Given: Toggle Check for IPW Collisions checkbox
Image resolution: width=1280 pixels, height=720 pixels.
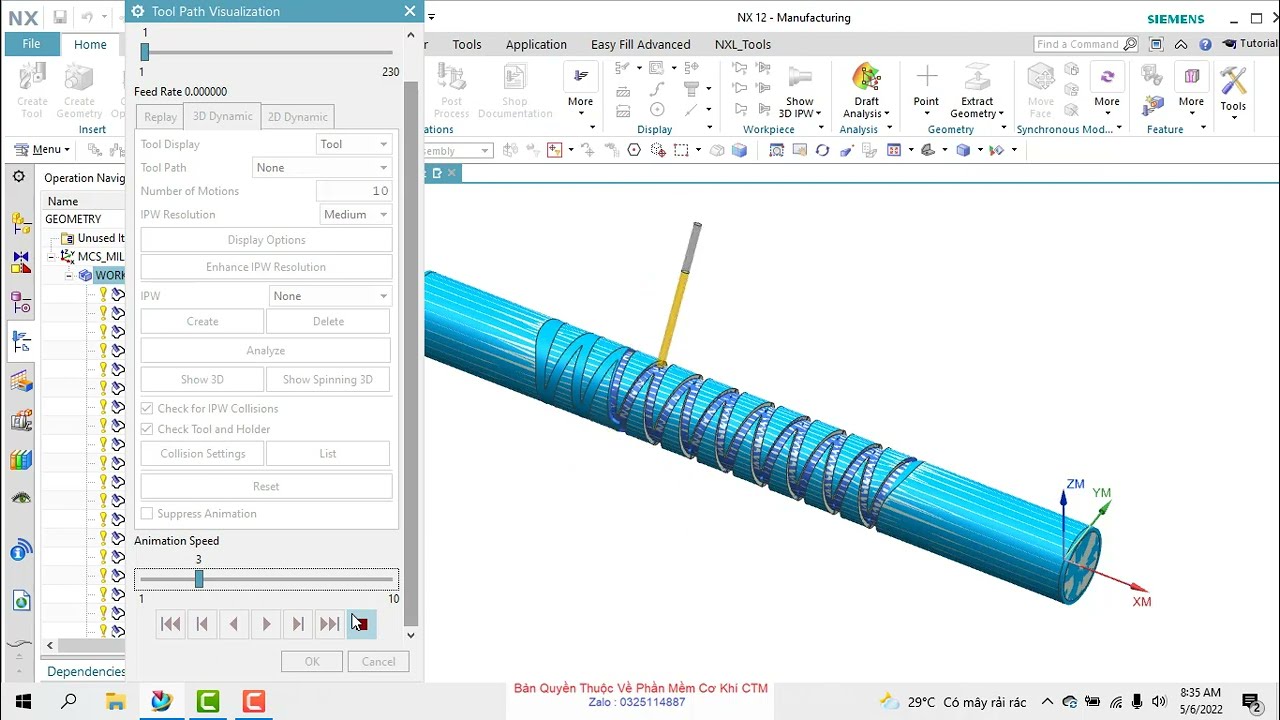Looking at the screenshot, I should 147,408.
